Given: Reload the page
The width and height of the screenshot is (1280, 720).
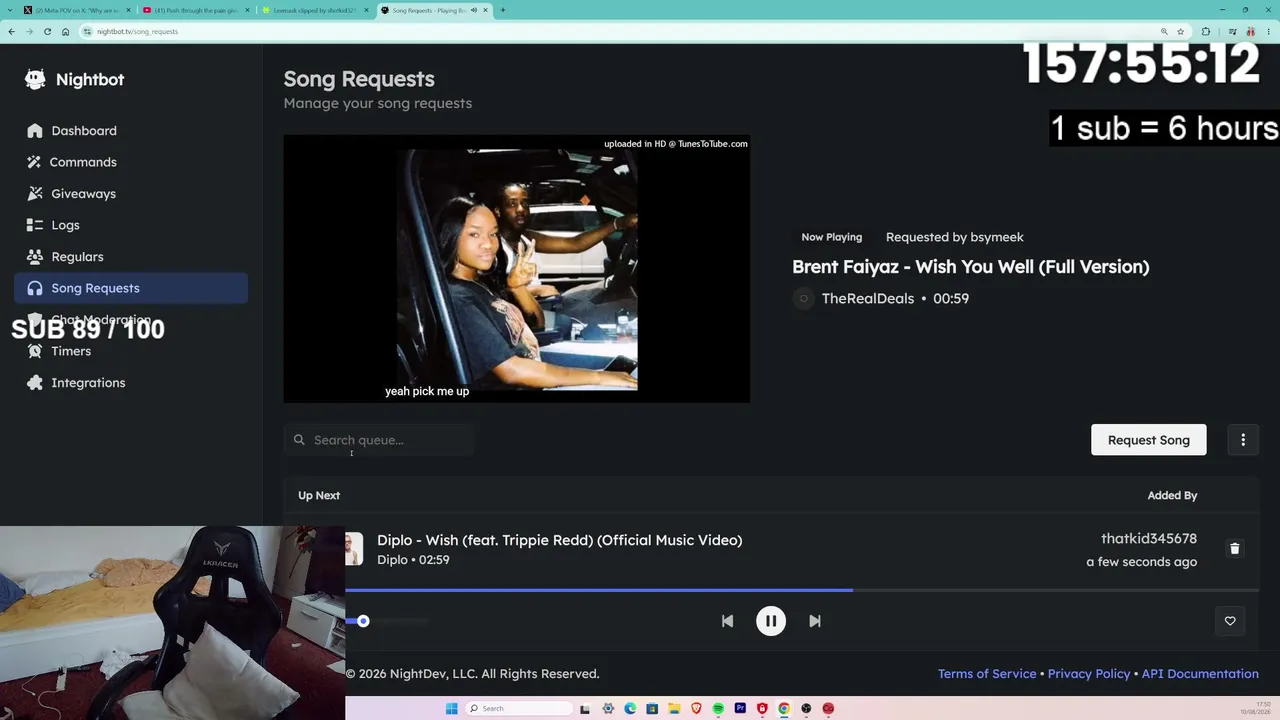Looking at the screenshot, I should (x=47, y=31).
